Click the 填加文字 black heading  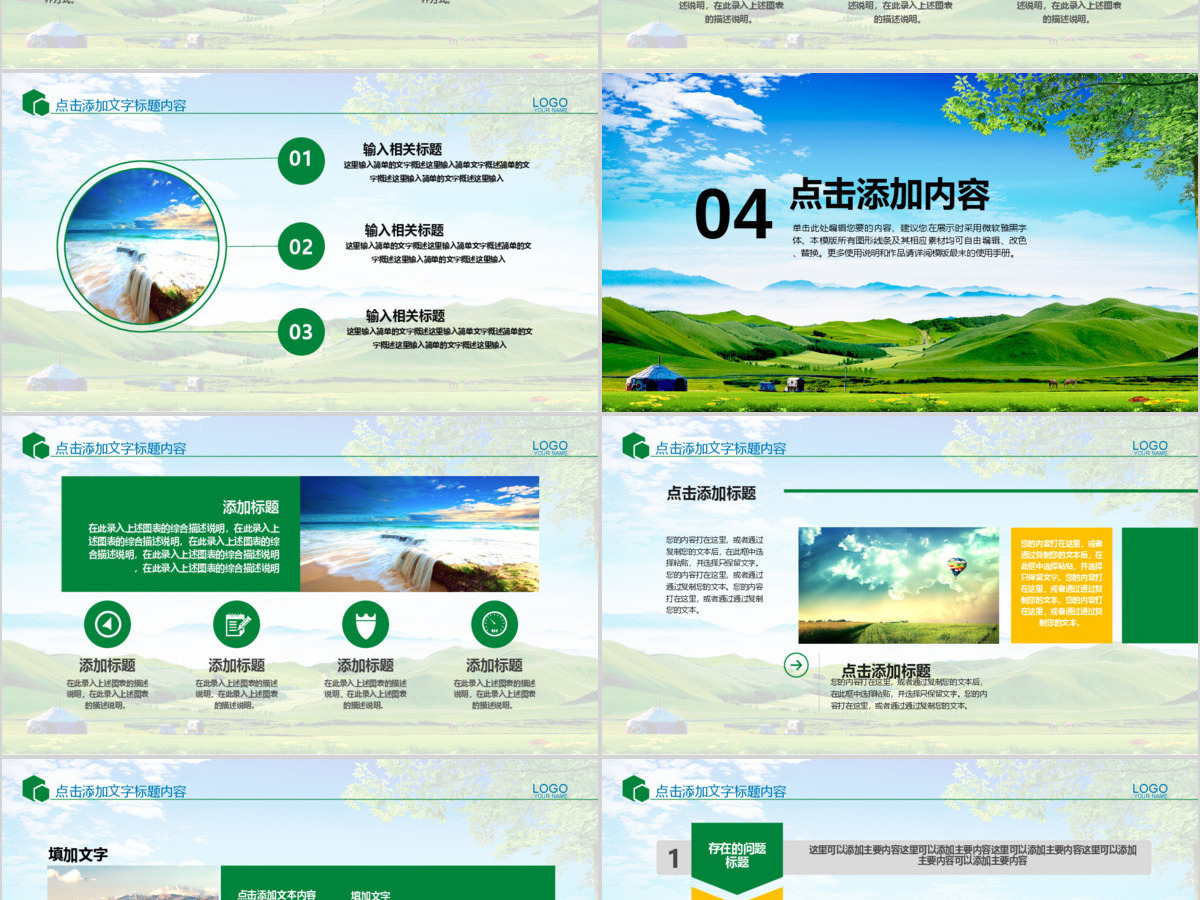click(78, 854)
